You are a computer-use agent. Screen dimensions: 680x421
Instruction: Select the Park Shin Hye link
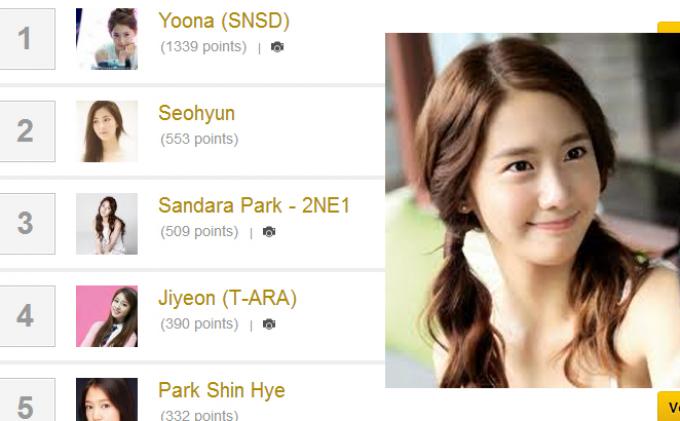point(222,390)
